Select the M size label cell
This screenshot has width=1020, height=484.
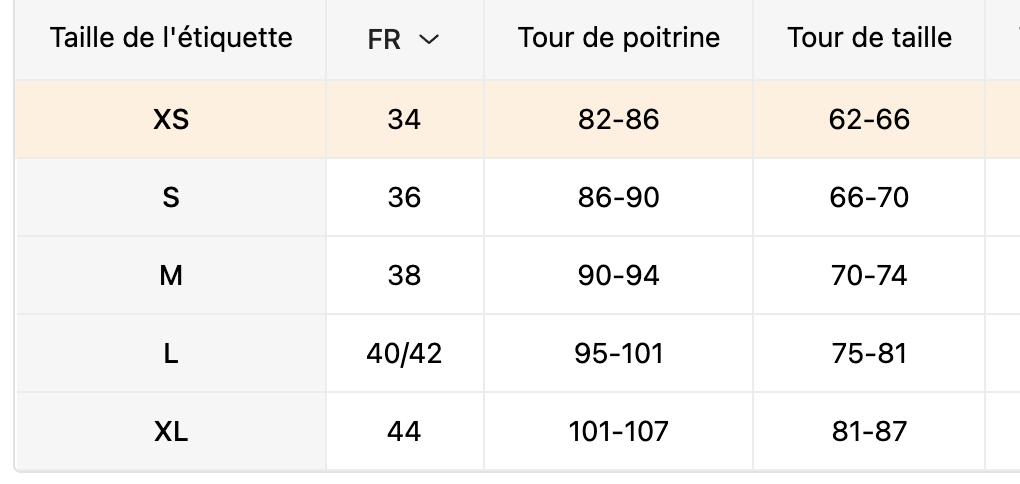tap(171, 275)
